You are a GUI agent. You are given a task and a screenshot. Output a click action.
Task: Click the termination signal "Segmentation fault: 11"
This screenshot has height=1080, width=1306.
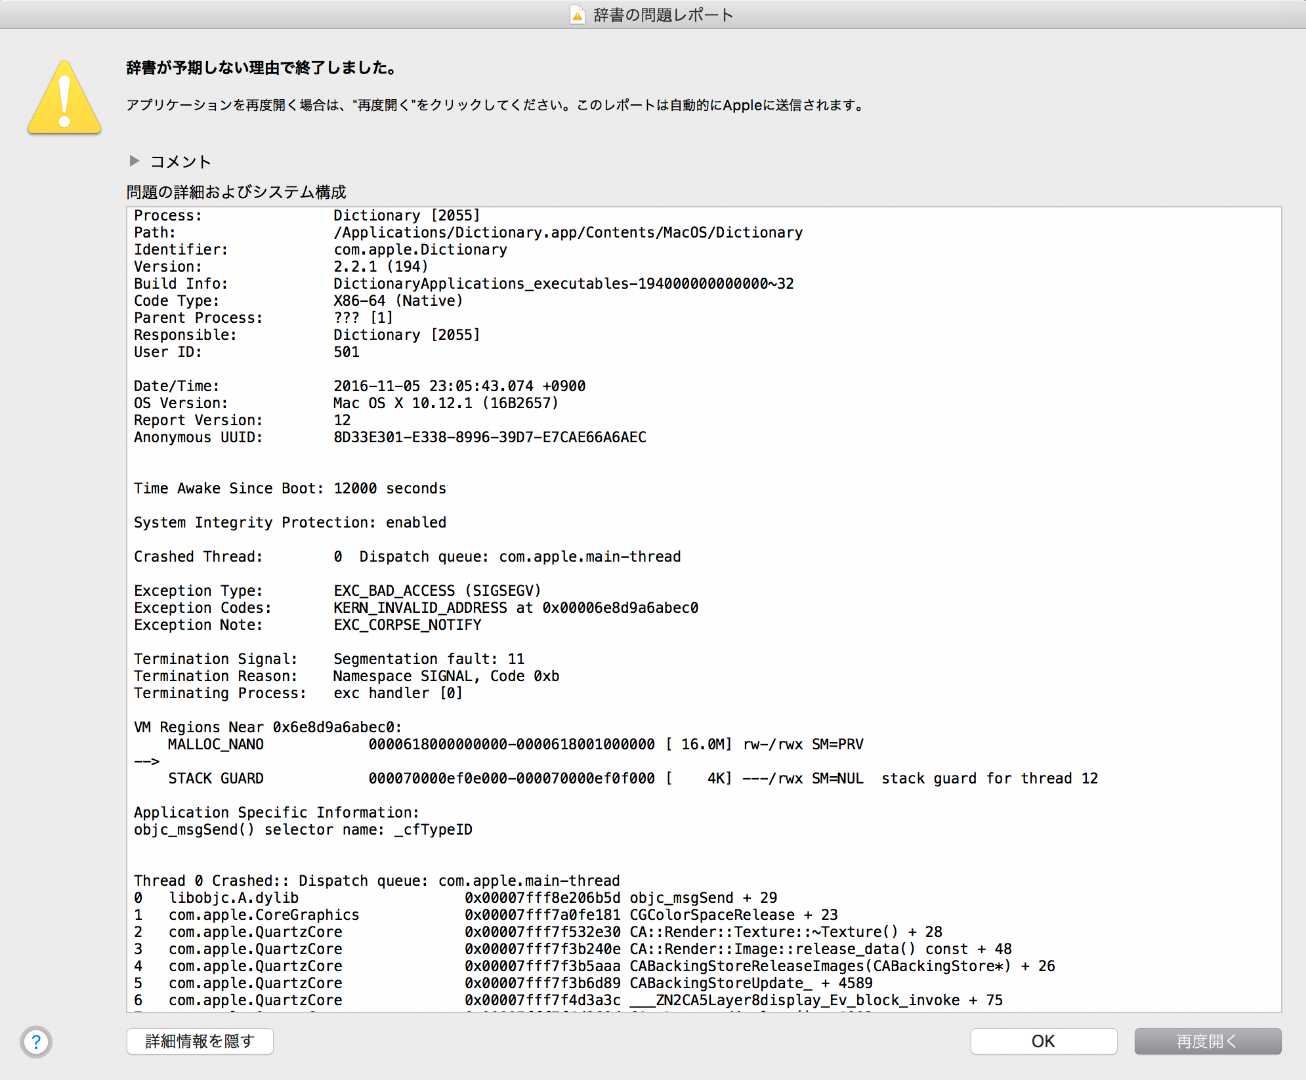[x=429, y=659]
